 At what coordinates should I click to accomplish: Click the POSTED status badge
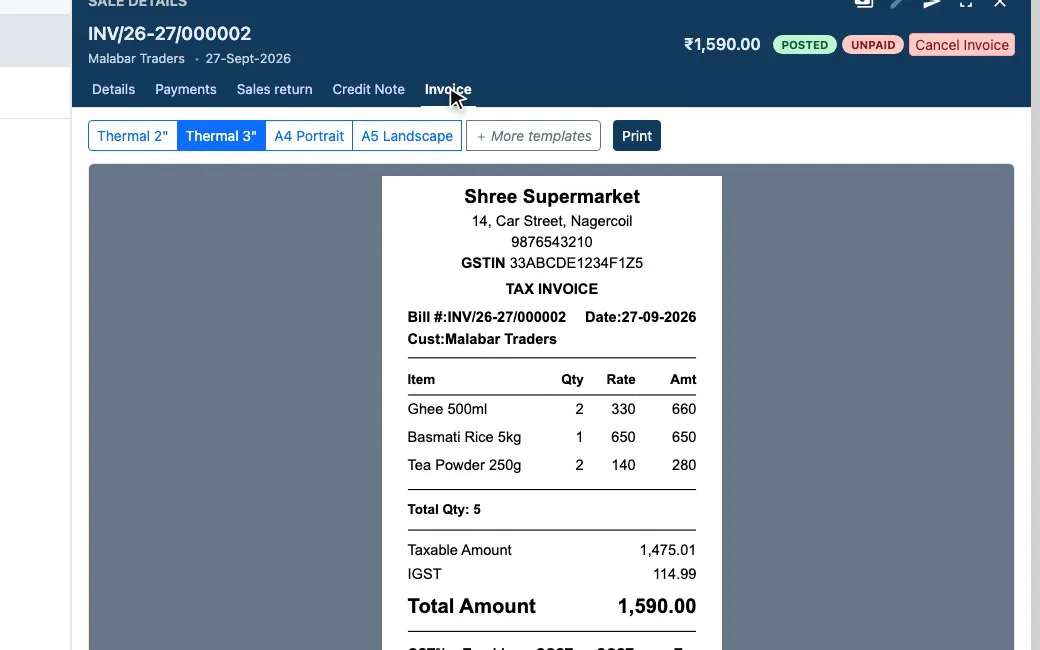805,45
